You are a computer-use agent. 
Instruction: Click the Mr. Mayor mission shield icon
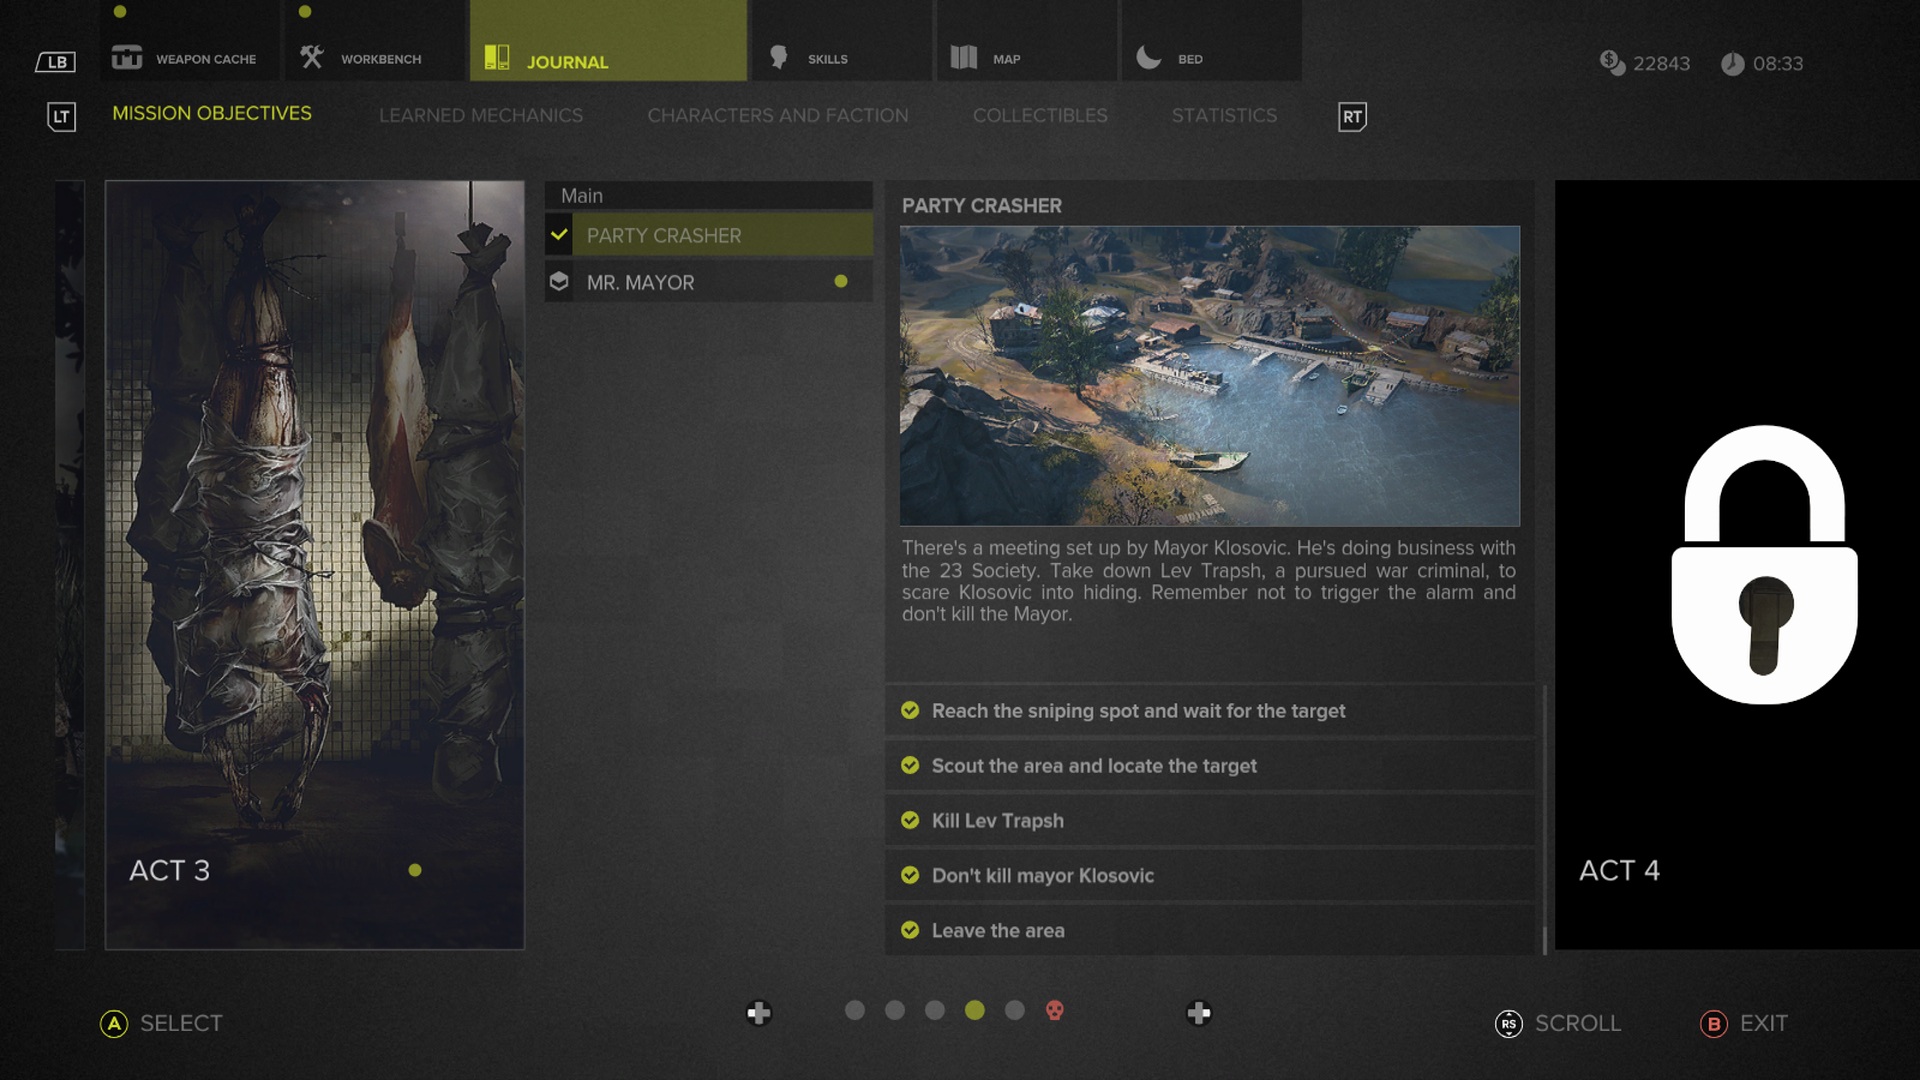(559, 282)
